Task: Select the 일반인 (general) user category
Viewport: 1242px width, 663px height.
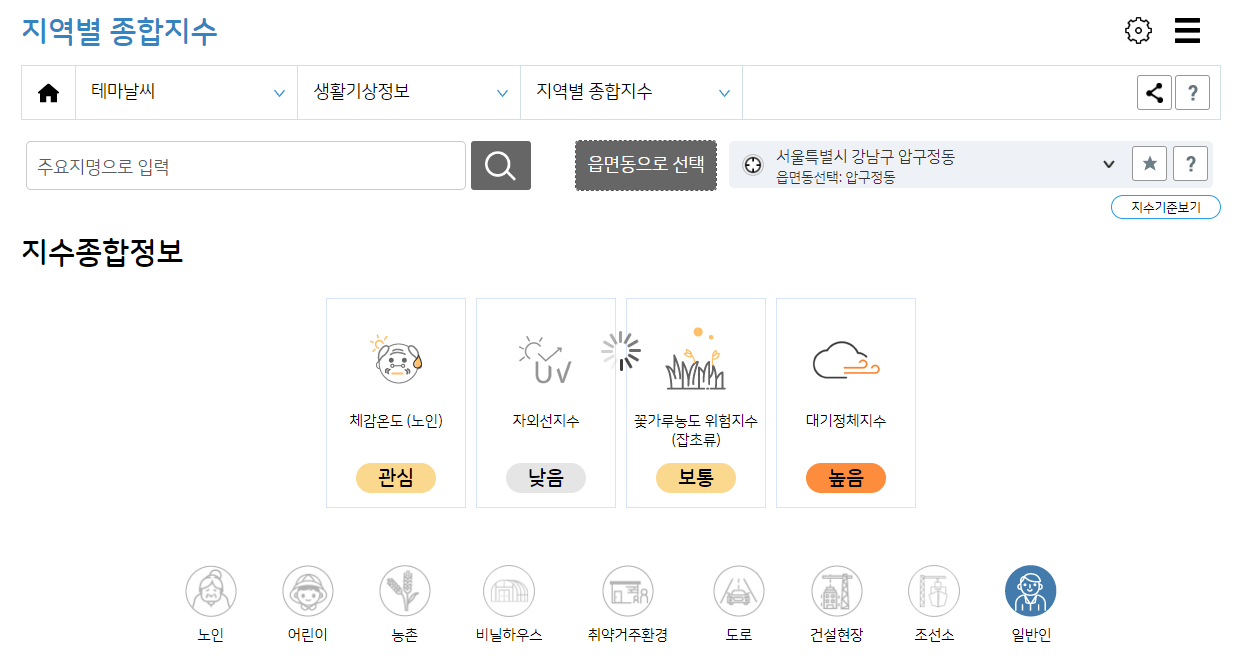Action: point(1030,590)
